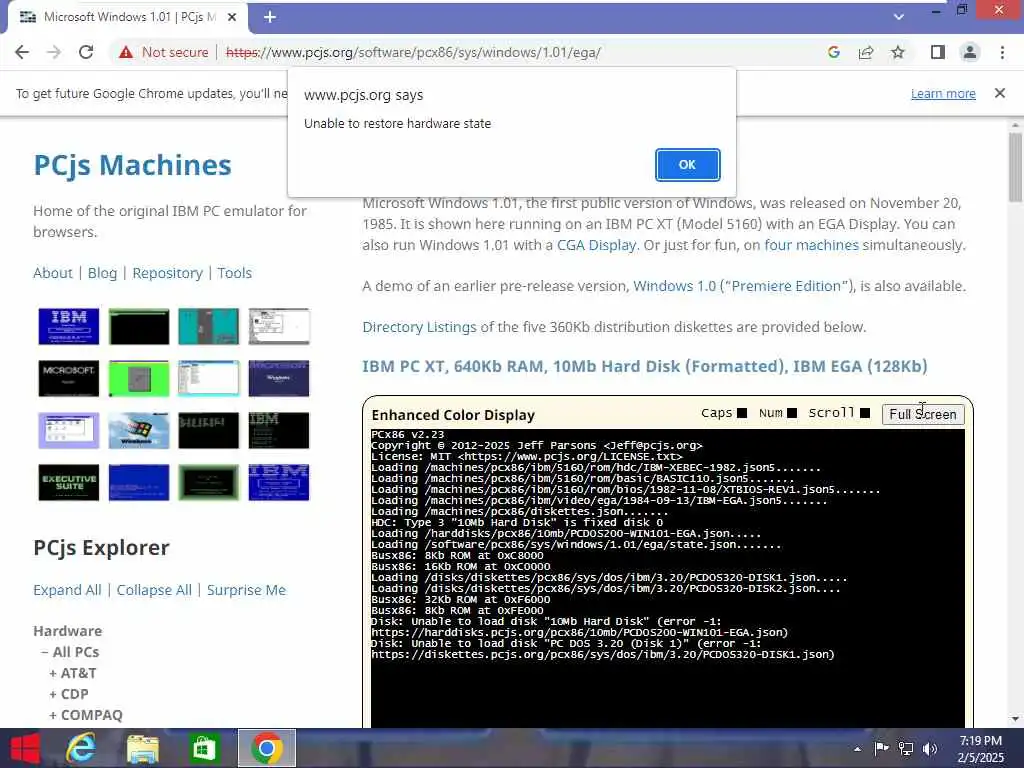Select the Microsoft Windows 1.01 PCjs tab
The image size is (1024, 768).
(129, 17)
